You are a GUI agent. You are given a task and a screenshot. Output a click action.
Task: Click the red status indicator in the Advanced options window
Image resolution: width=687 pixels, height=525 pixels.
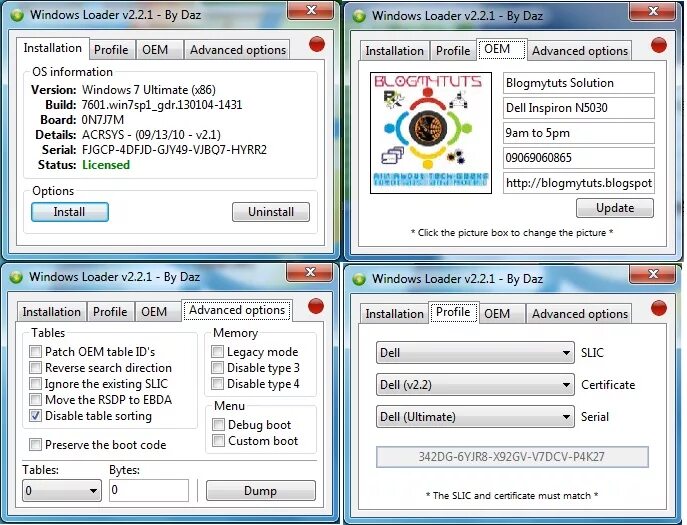[x=315, y=306]
